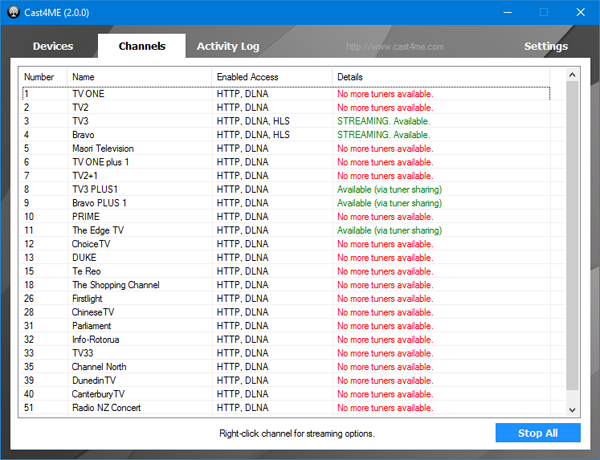Click the scrollbar down arrow
600x460 pixels.
click(x=572, y=410)
